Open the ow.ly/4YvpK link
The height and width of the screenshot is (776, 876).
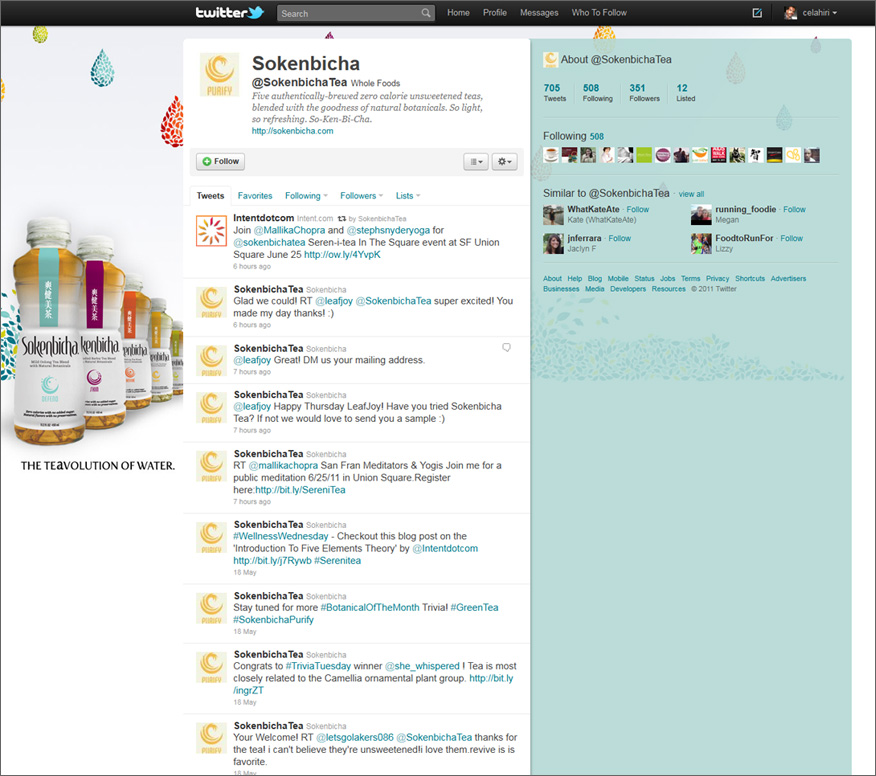pyautogui.click(x=342, y=254)
